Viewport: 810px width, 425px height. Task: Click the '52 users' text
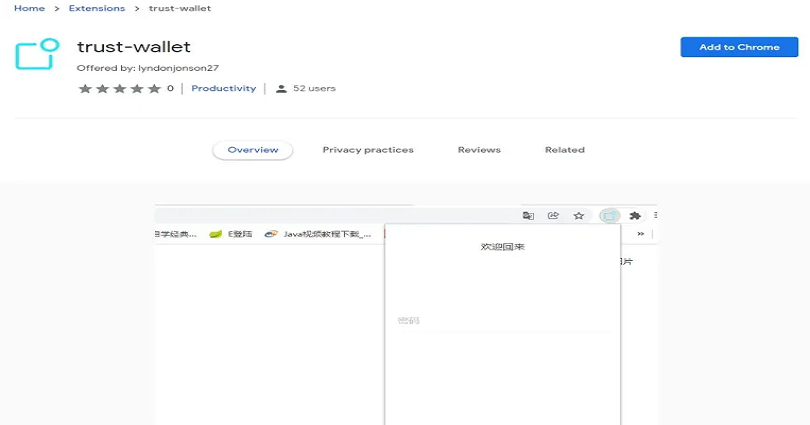tap(314, 88)
